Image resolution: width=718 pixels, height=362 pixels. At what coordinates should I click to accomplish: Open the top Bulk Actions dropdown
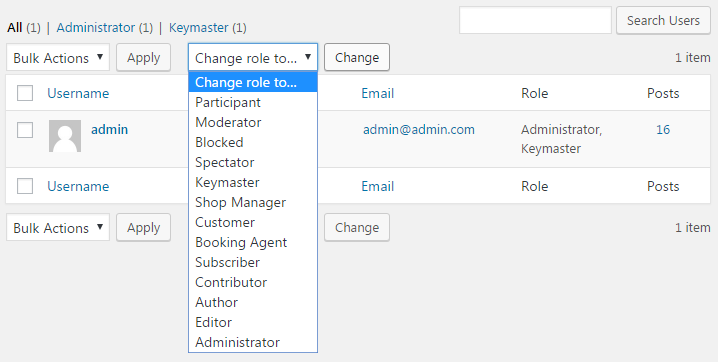tap(58, 58)
